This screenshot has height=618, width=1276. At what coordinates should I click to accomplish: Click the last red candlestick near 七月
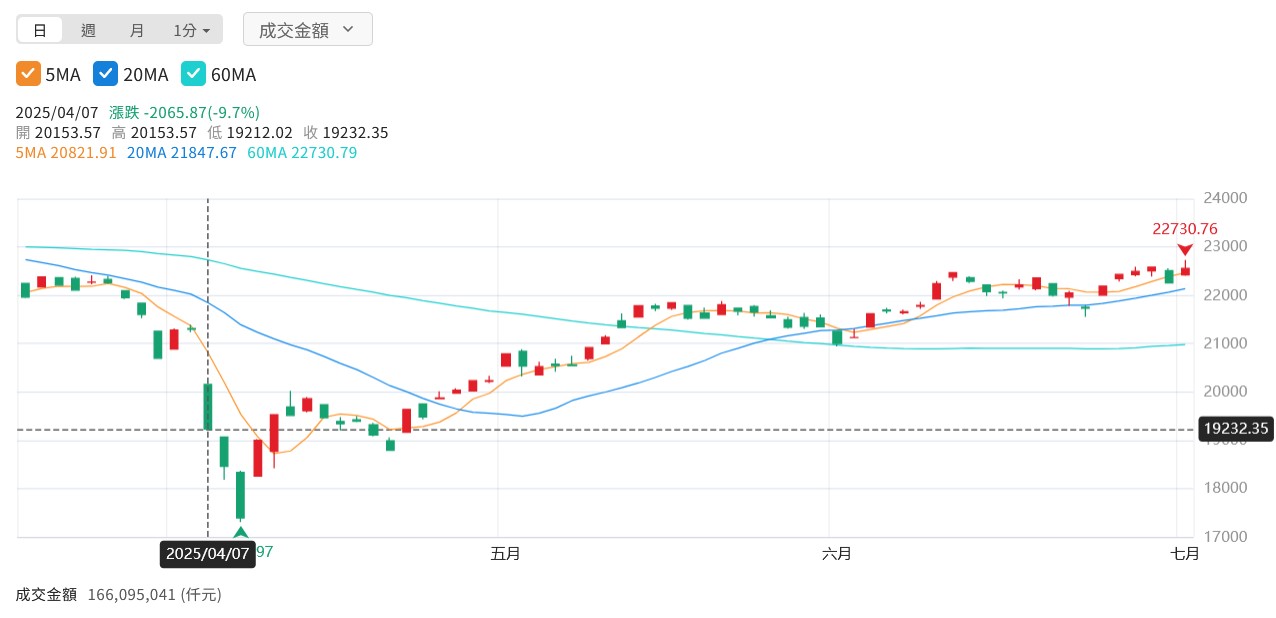(1185, 271)
